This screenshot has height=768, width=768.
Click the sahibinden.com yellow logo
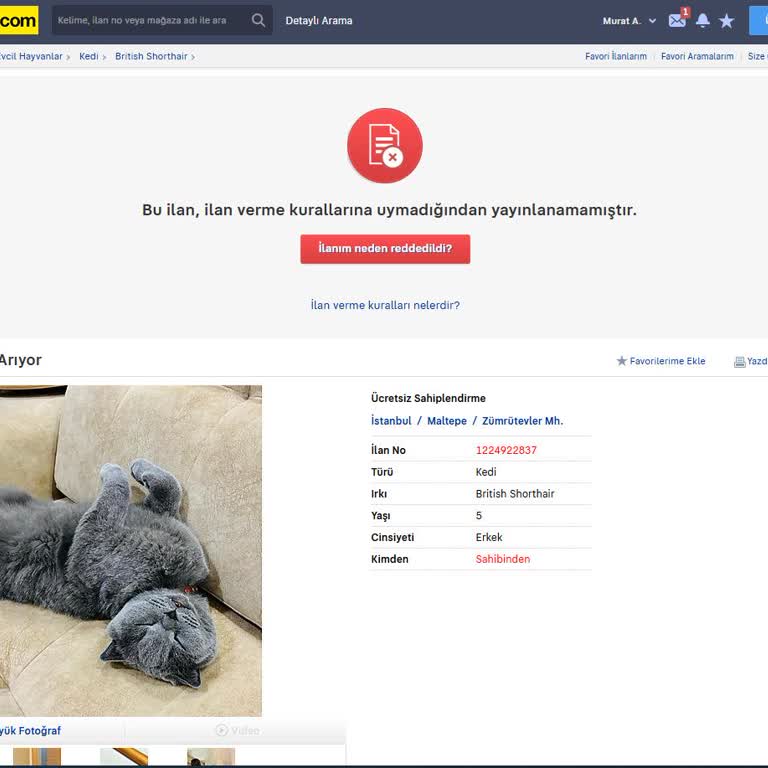click(x=19, y=21)
